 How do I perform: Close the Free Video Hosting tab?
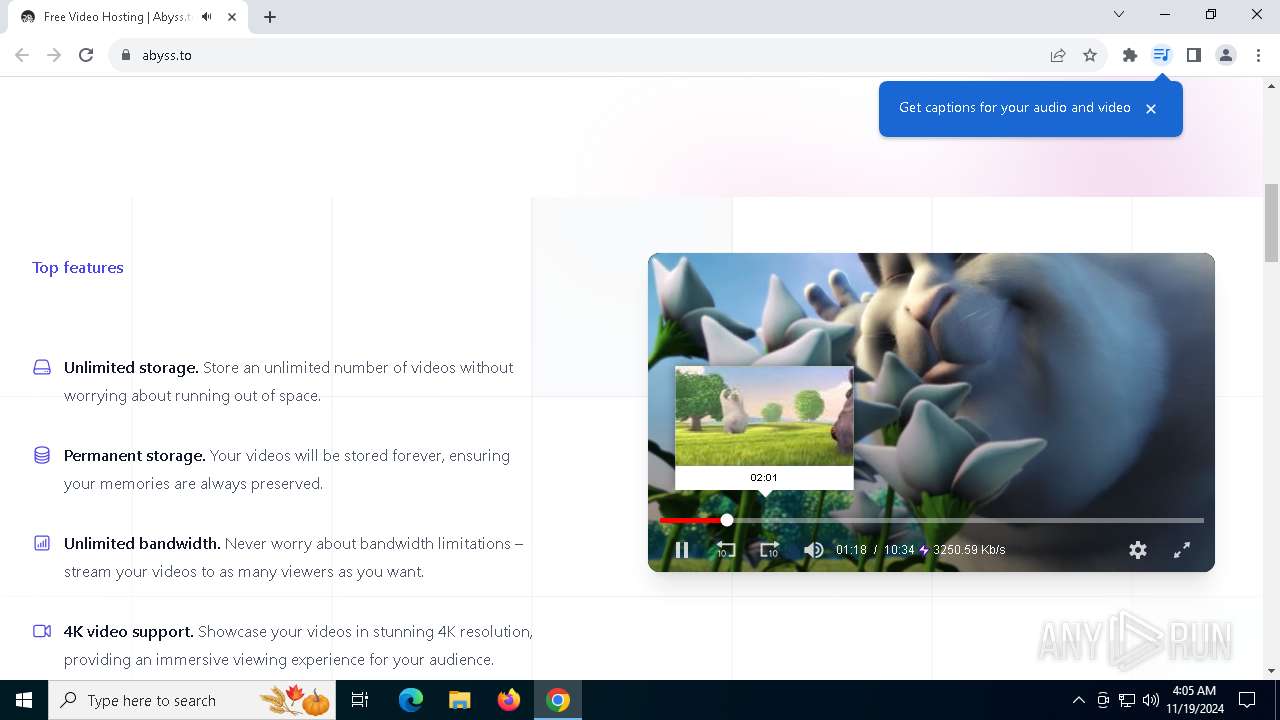tap(232, 17)
